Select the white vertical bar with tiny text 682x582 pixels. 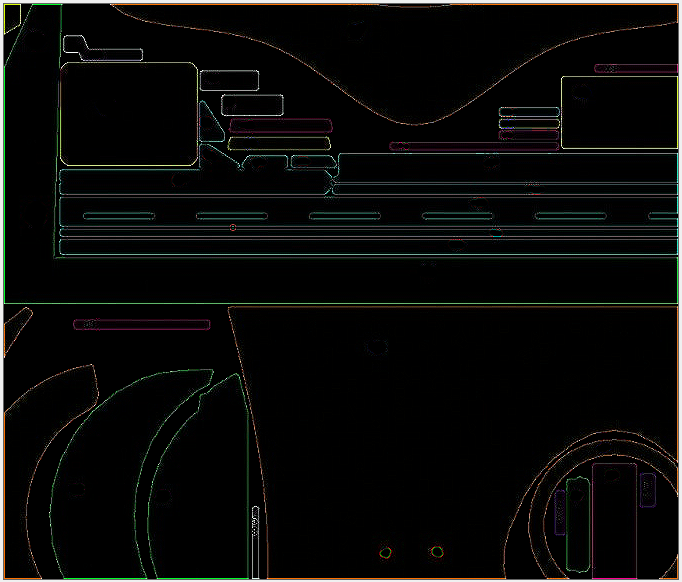(255, 542)
